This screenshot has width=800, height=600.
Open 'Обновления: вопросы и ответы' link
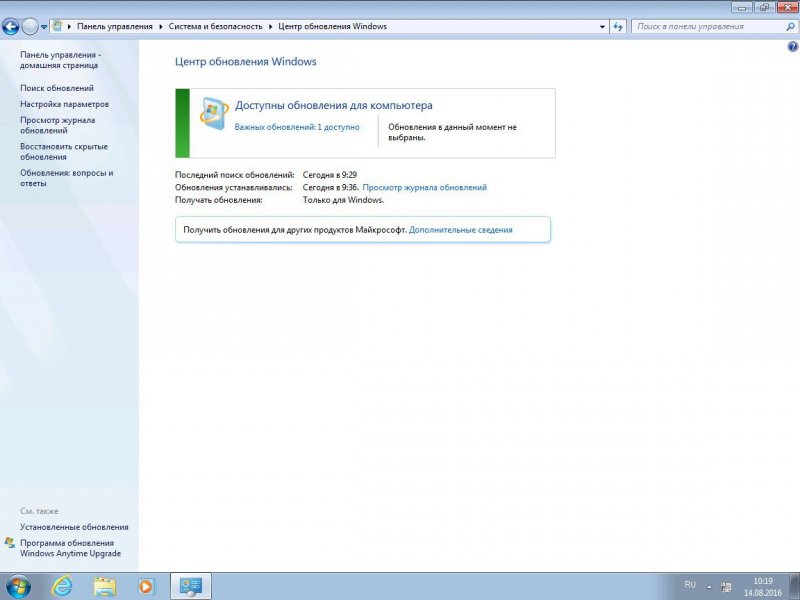pos(67,178)
